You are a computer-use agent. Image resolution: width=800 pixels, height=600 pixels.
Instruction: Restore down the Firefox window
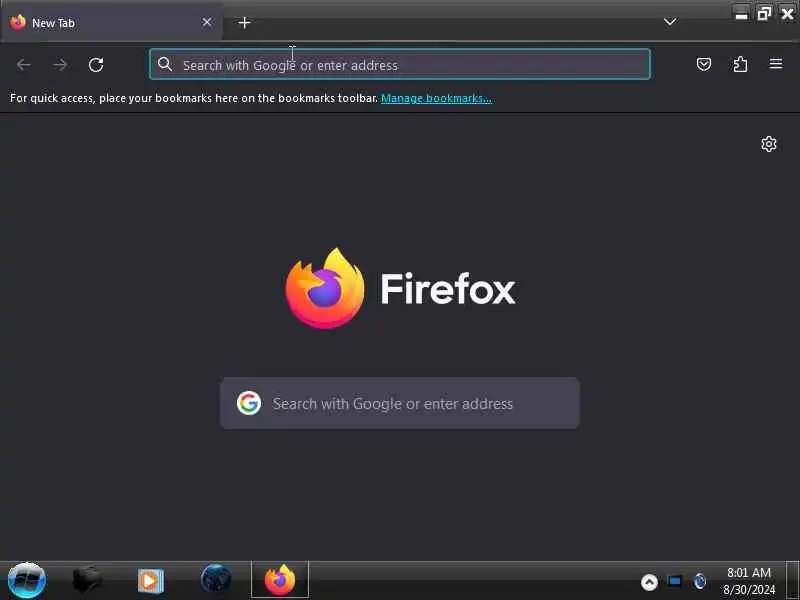click(764, 13)
